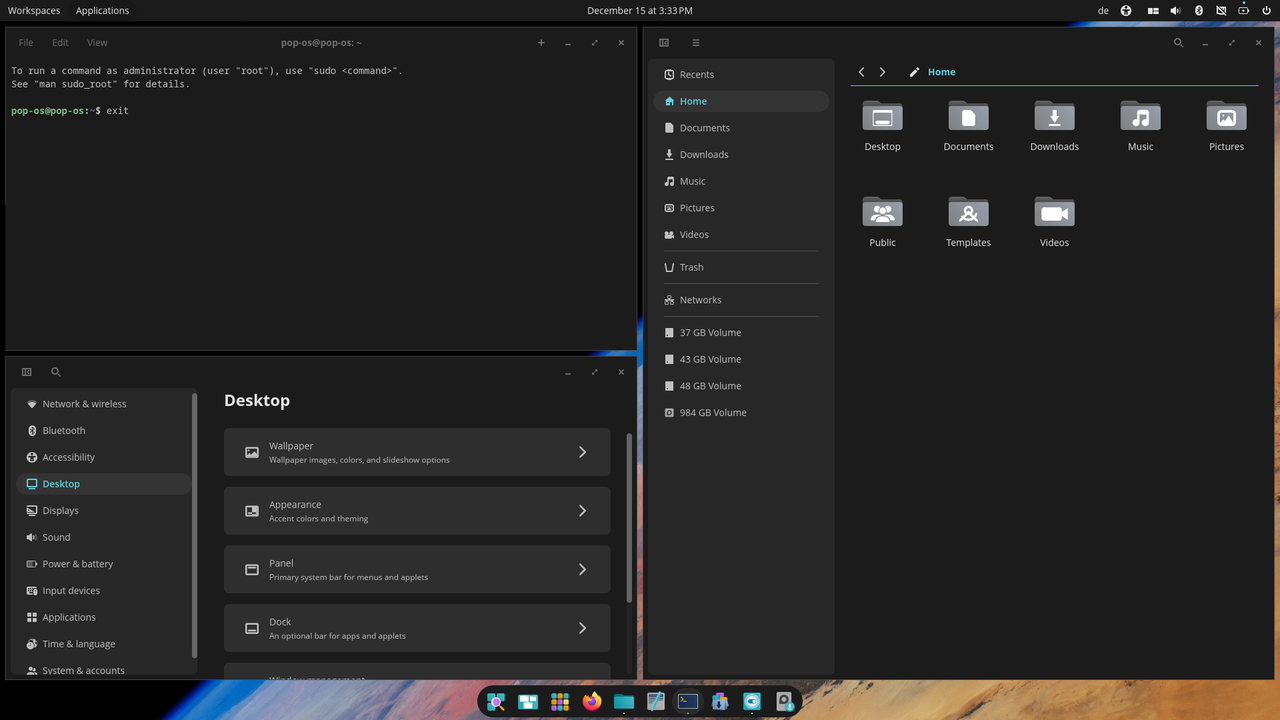Click Applications in the top panel
Image resolution: width=1280 pixels, height=720 pixels.
[x=102, y=10]
